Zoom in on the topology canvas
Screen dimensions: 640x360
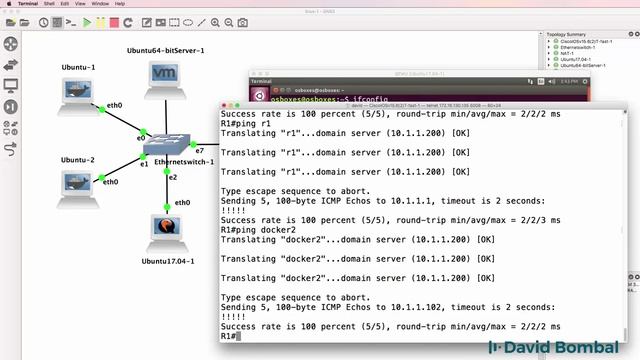[215, 23]
